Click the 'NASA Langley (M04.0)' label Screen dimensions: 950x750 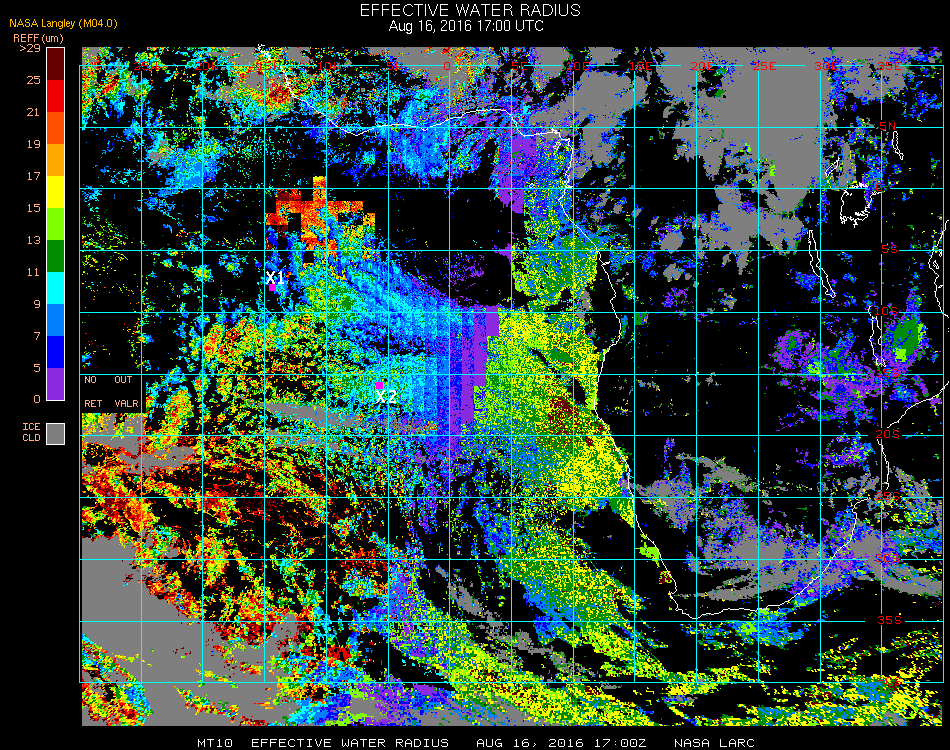point(63,23)
